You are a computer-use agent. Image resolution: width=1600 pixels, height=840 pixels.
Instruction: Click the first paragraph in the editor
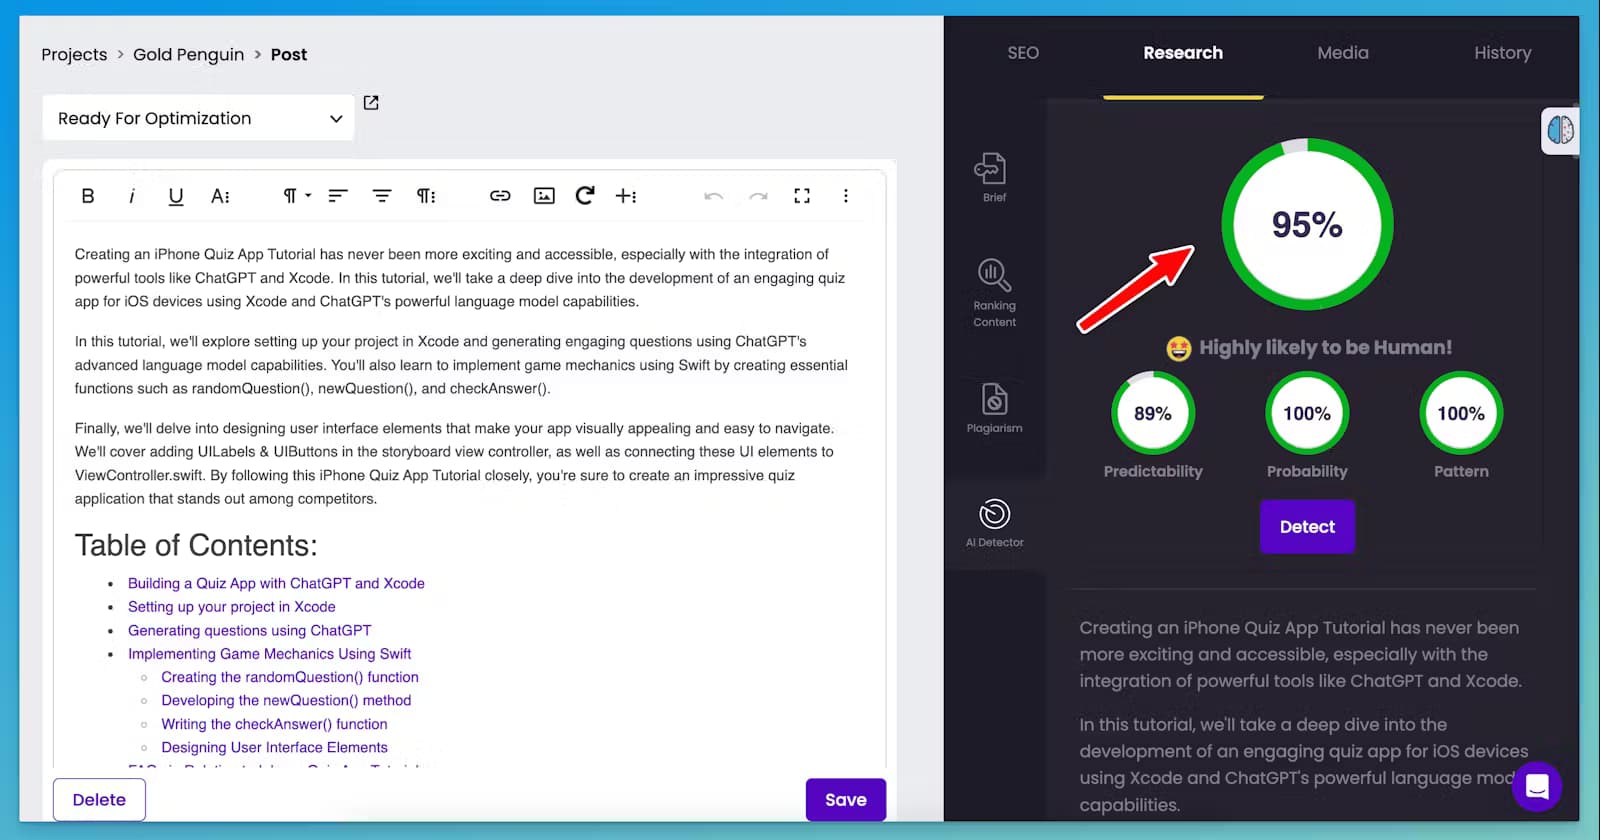(460, 278)
